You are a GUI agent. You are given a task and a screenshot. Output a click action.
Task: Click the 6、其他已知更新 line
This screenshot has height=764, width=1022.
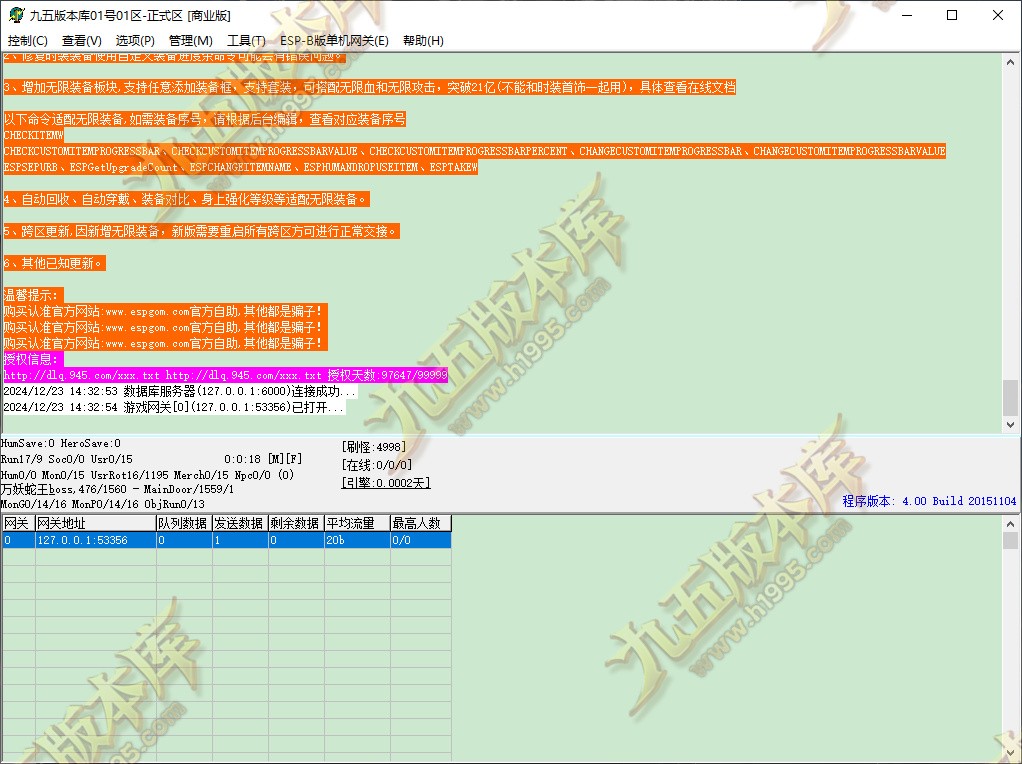(x=54, y=263)
